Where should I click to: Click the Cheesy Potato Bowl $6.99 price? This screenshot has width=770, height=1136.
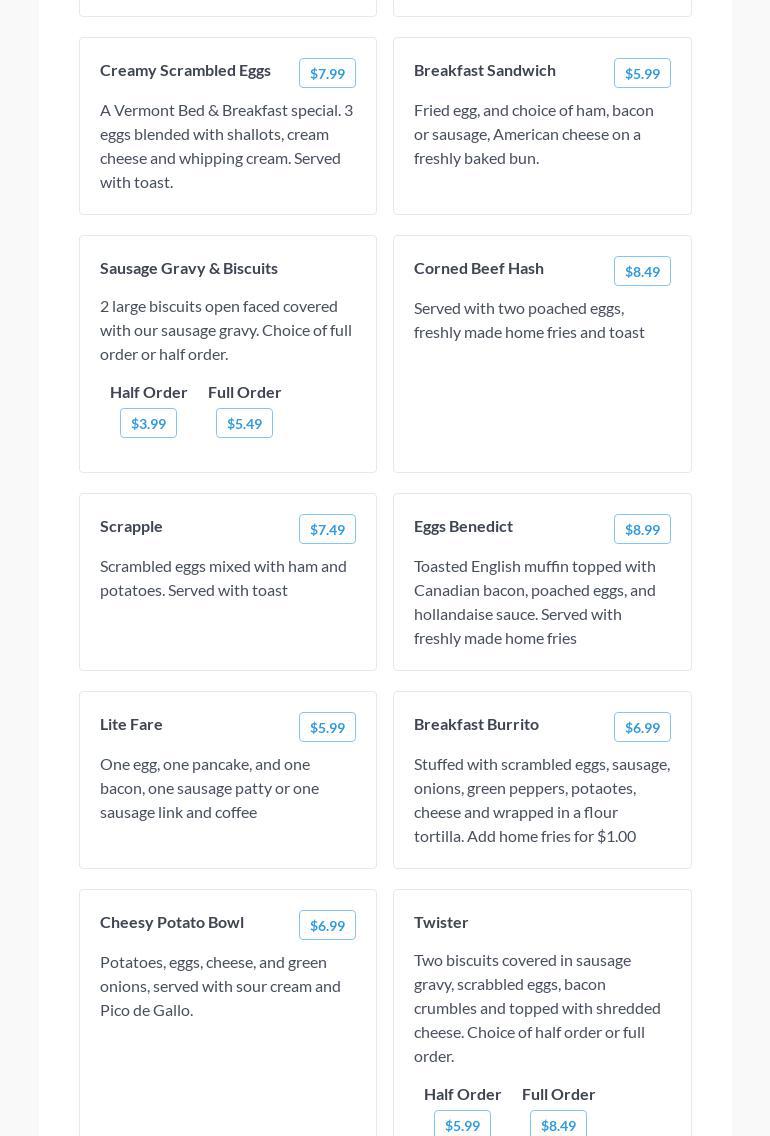327,925
